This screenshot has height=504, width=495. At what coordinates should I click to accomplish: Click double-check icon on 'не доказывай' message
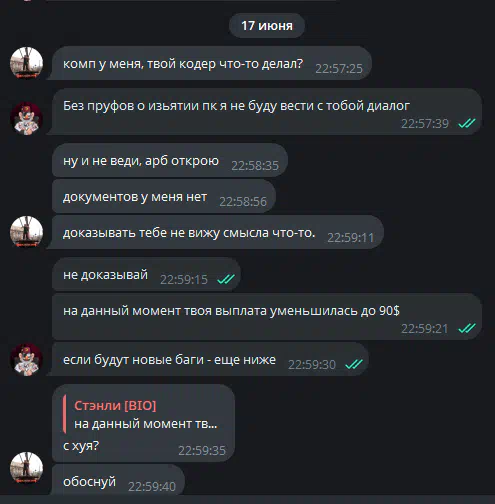click(226, 279)
